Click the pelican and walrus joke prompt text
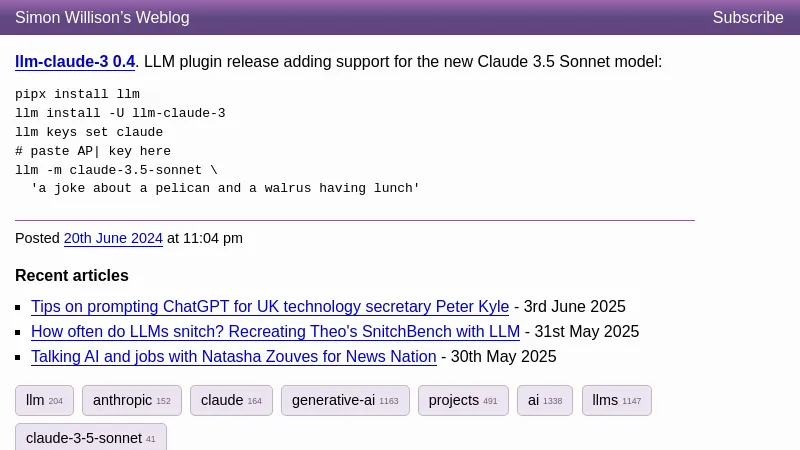This screenshot has height=450, width=800. [x=225, y=188]
